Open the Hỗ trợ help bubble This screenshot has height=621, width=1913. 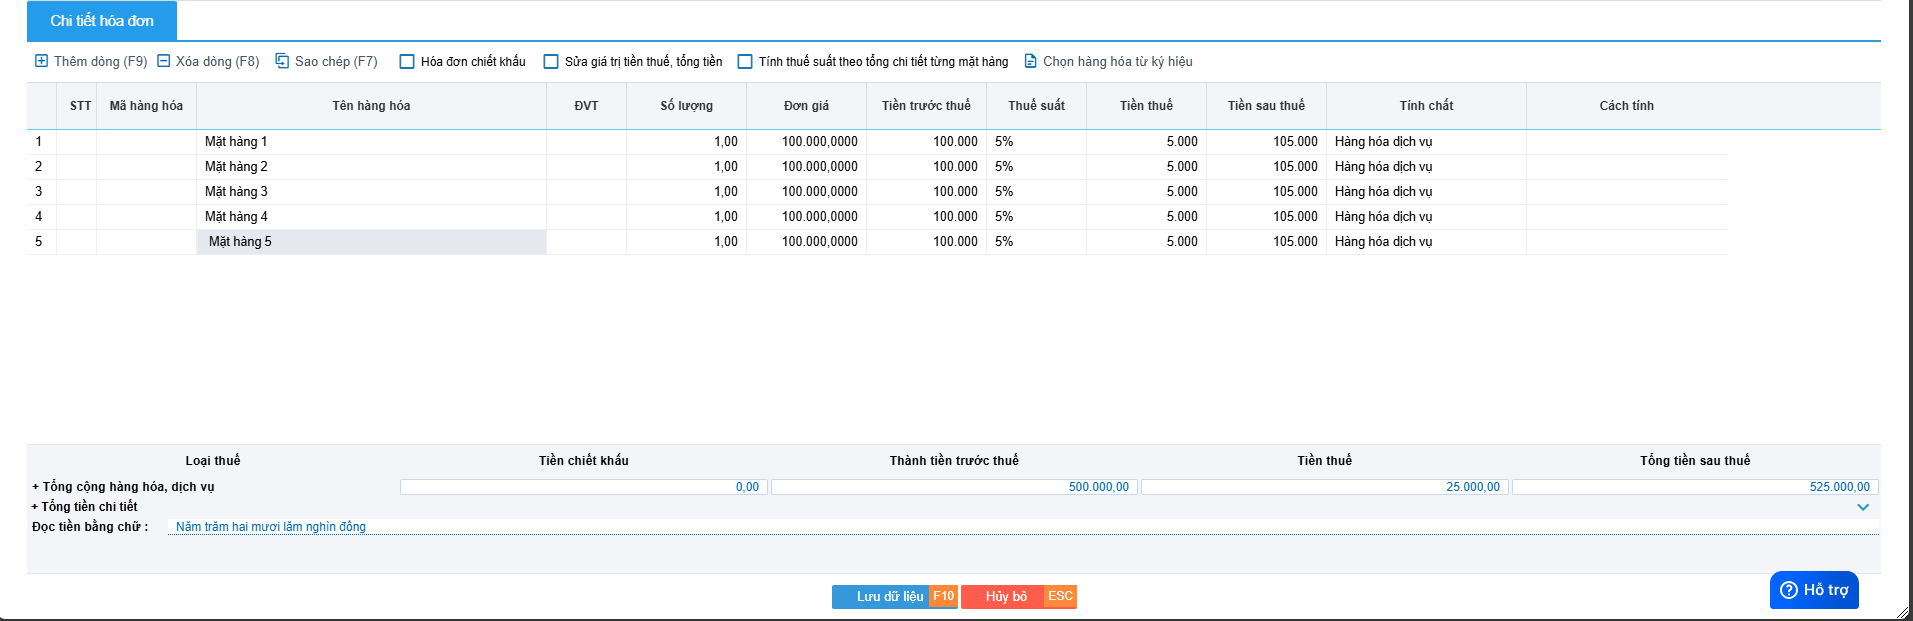click(x=1813, y=590)
